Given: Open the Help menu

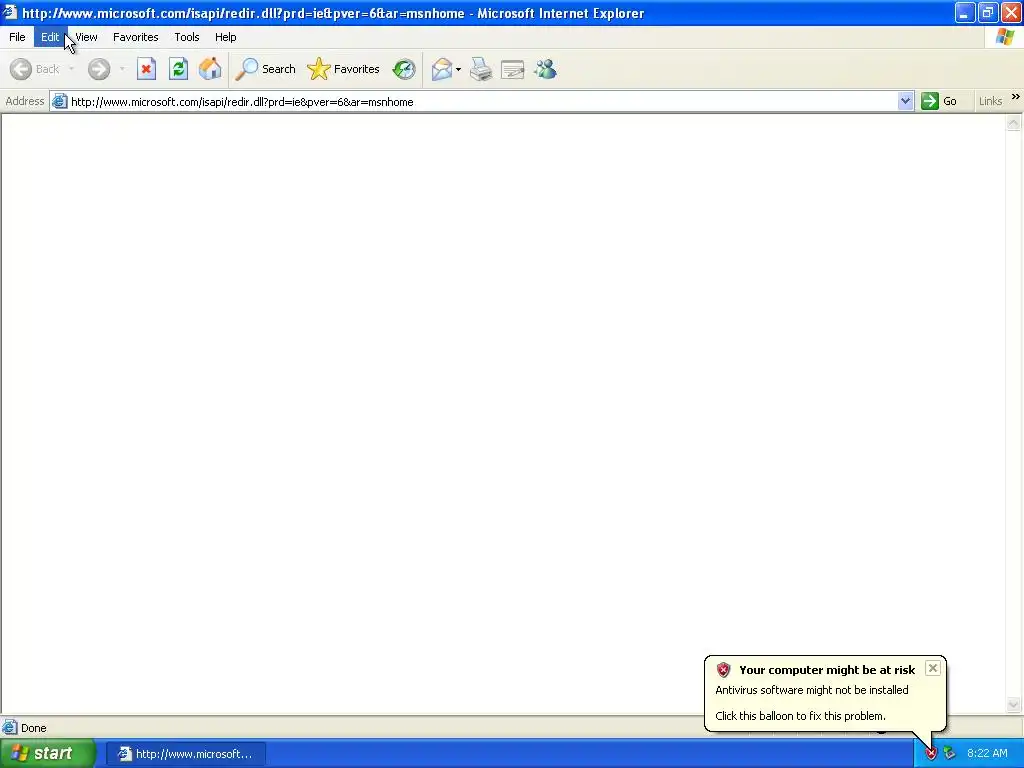Looking at the screenshot, I should click(225, 37).
